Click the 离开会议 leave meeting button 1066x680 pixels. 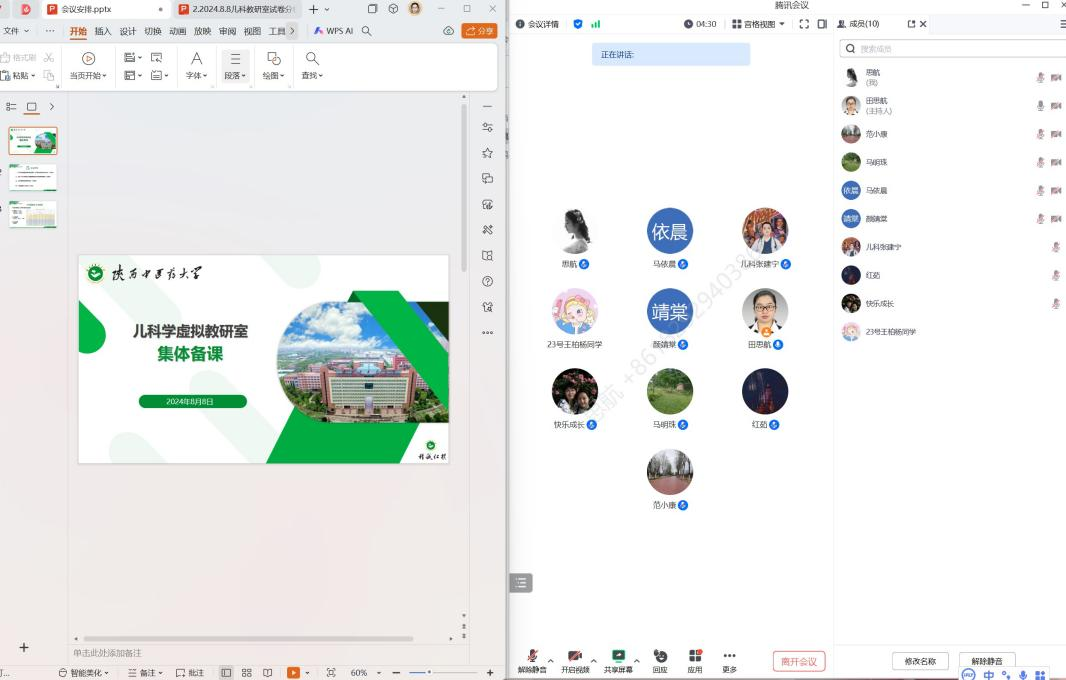point(799,661)
